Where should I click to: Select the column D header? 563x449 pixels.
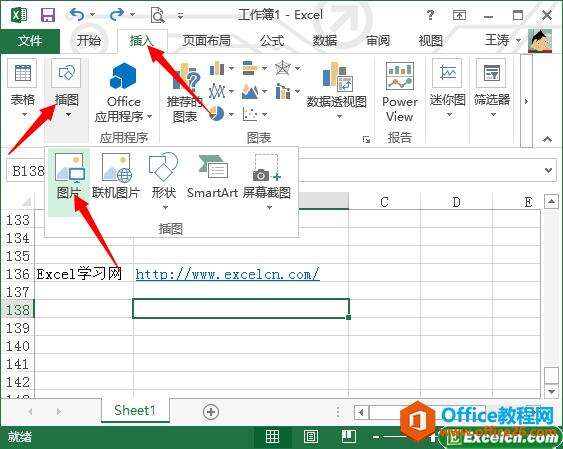(x=456, y=202)
